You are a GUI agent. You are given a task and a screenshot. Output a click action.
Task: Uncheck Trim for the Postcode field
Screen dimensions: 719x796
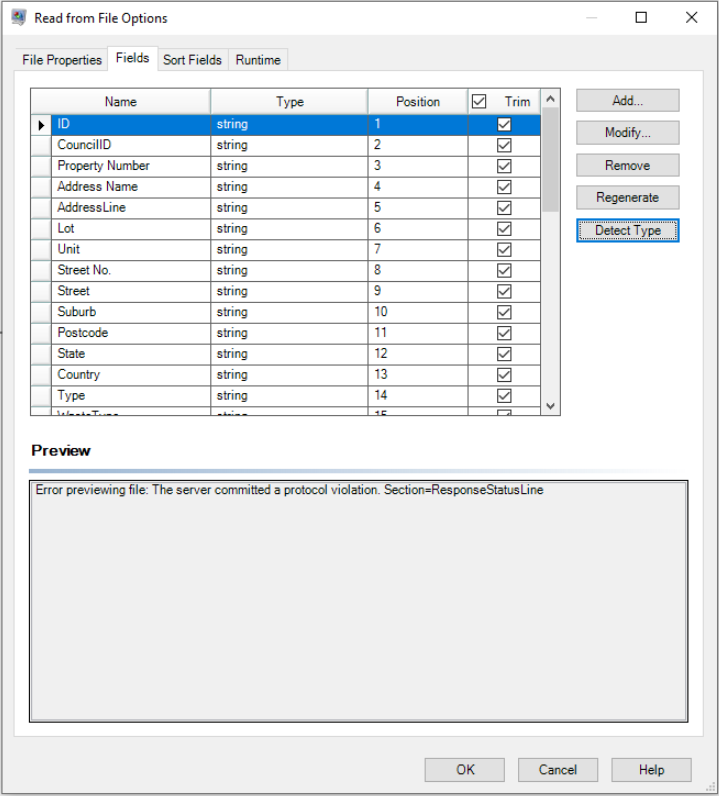(504, 333)
